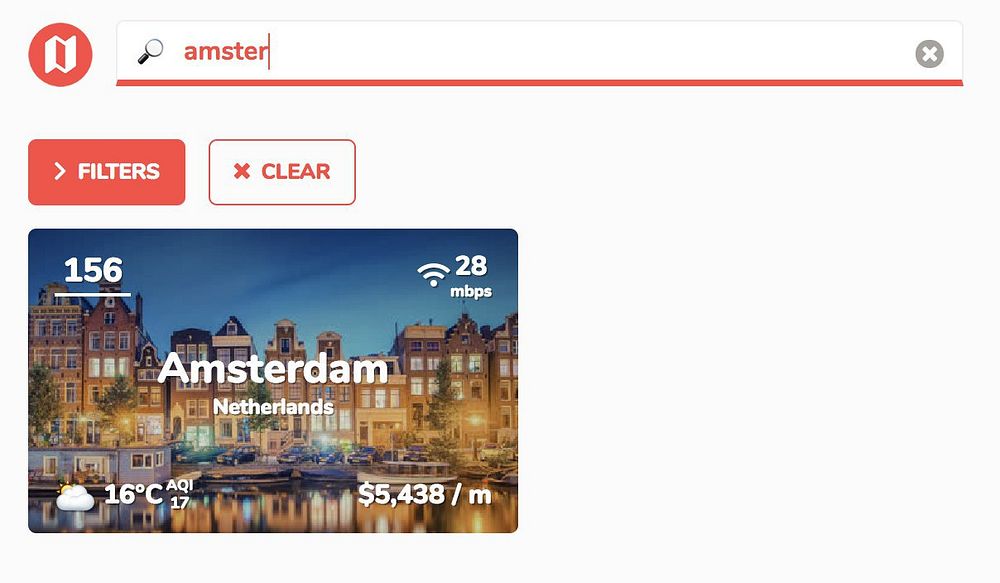This screenshot has width=1000, height=583.
Task: Click the rank number 156
Action: point(93,270)
